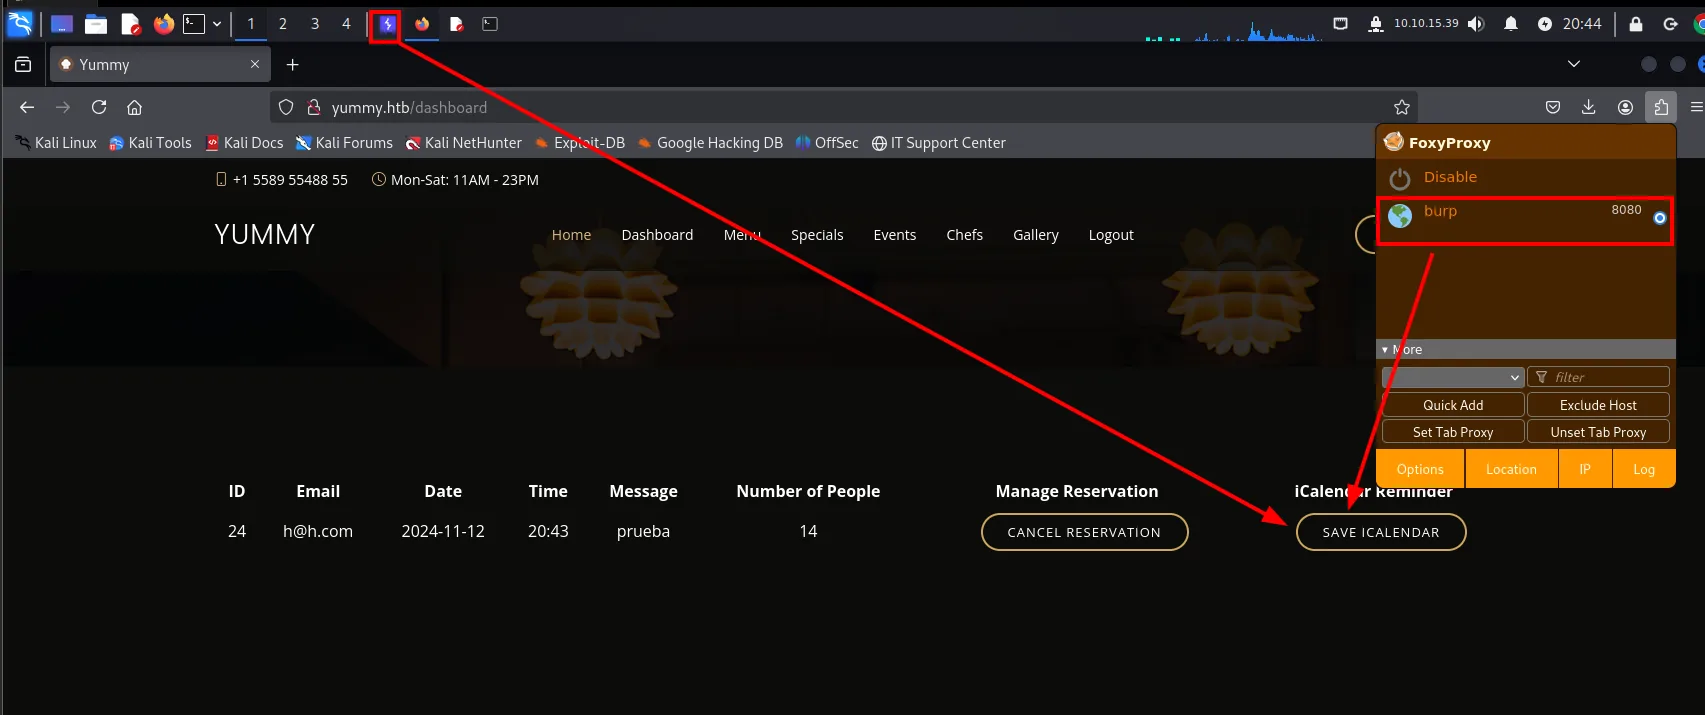The width and height of the screenshot is (1705, 715).
Task: Open the Logout link in the navbar
Action: pos(1111,235)
